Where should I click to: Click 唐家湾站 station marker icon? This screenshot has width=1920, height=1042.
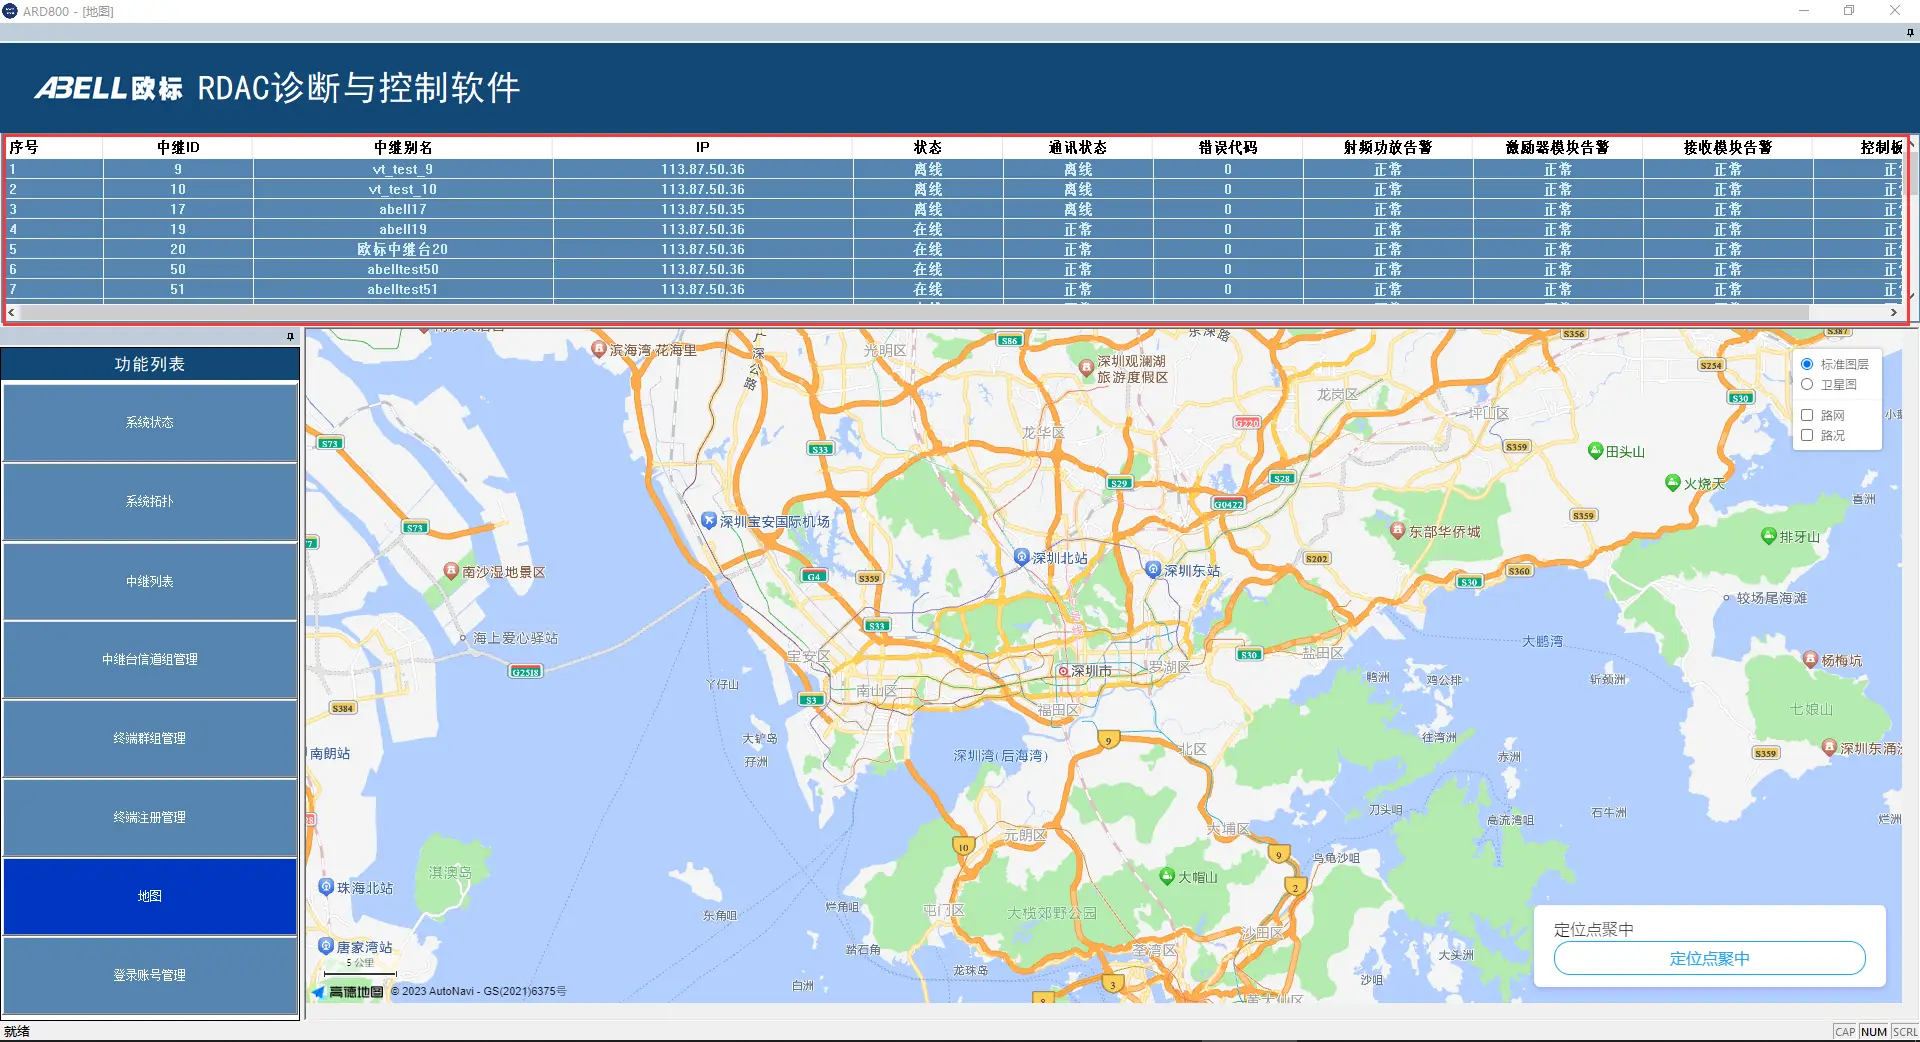pyautogui.click(x=326, y=945)
